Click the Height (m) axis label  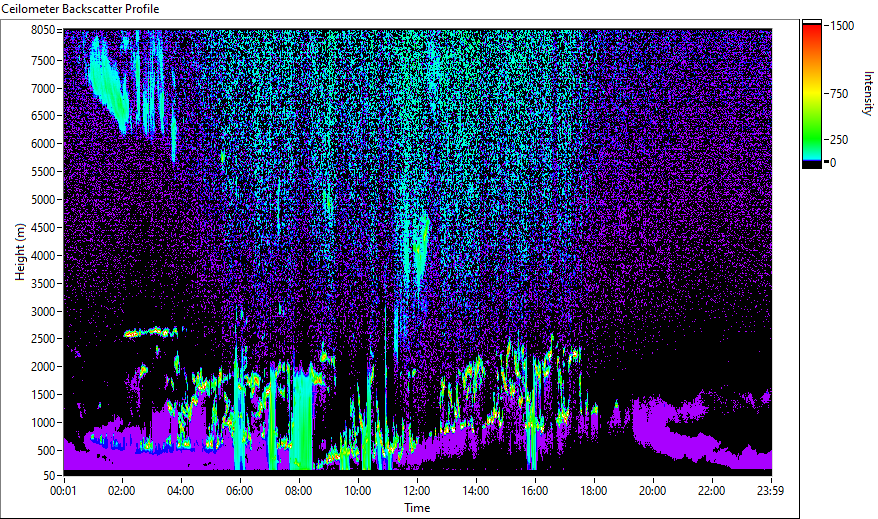pyautogui.click(x=20, y=252)
